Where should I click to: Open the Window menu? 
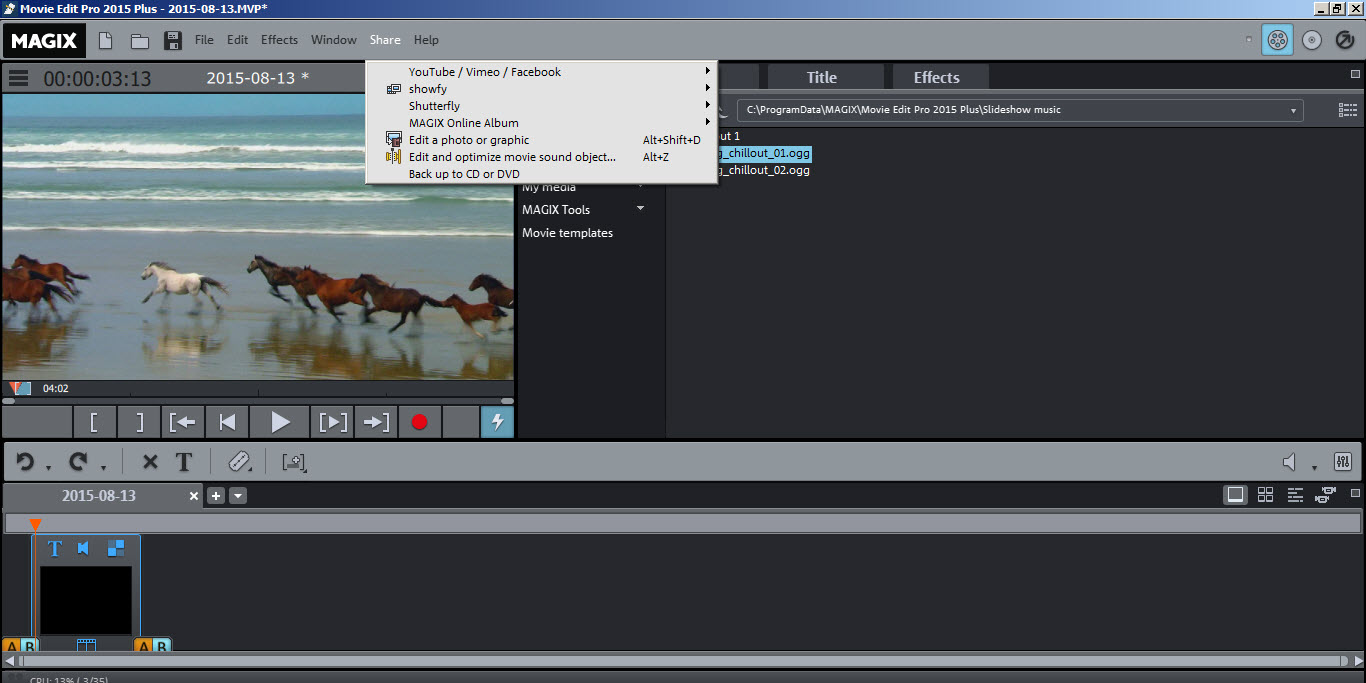pos(334,40)
